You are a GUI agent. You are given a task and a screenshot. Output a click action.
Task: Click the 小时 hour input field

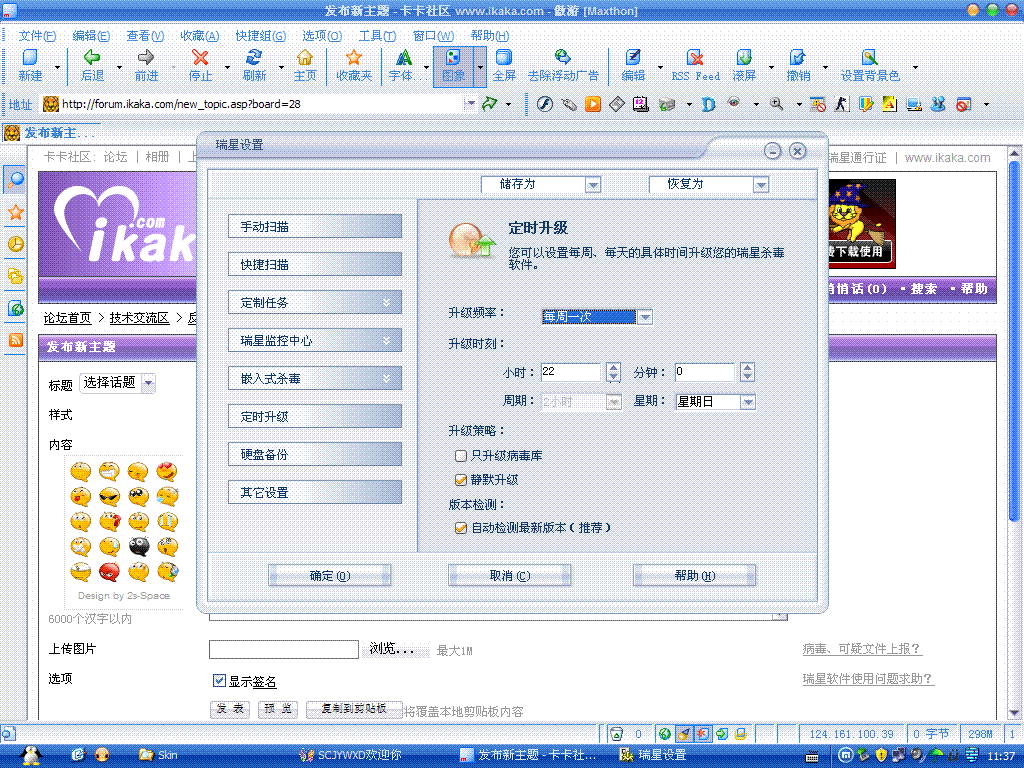(x=570, y=372)
